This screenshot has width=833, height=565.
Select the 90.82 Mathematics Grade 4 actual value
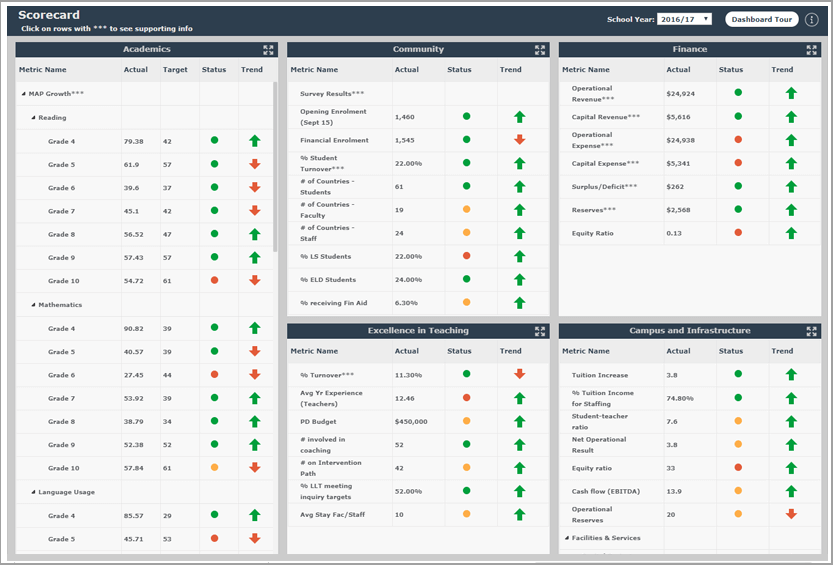pyautogui.click(x=134, y=329)
